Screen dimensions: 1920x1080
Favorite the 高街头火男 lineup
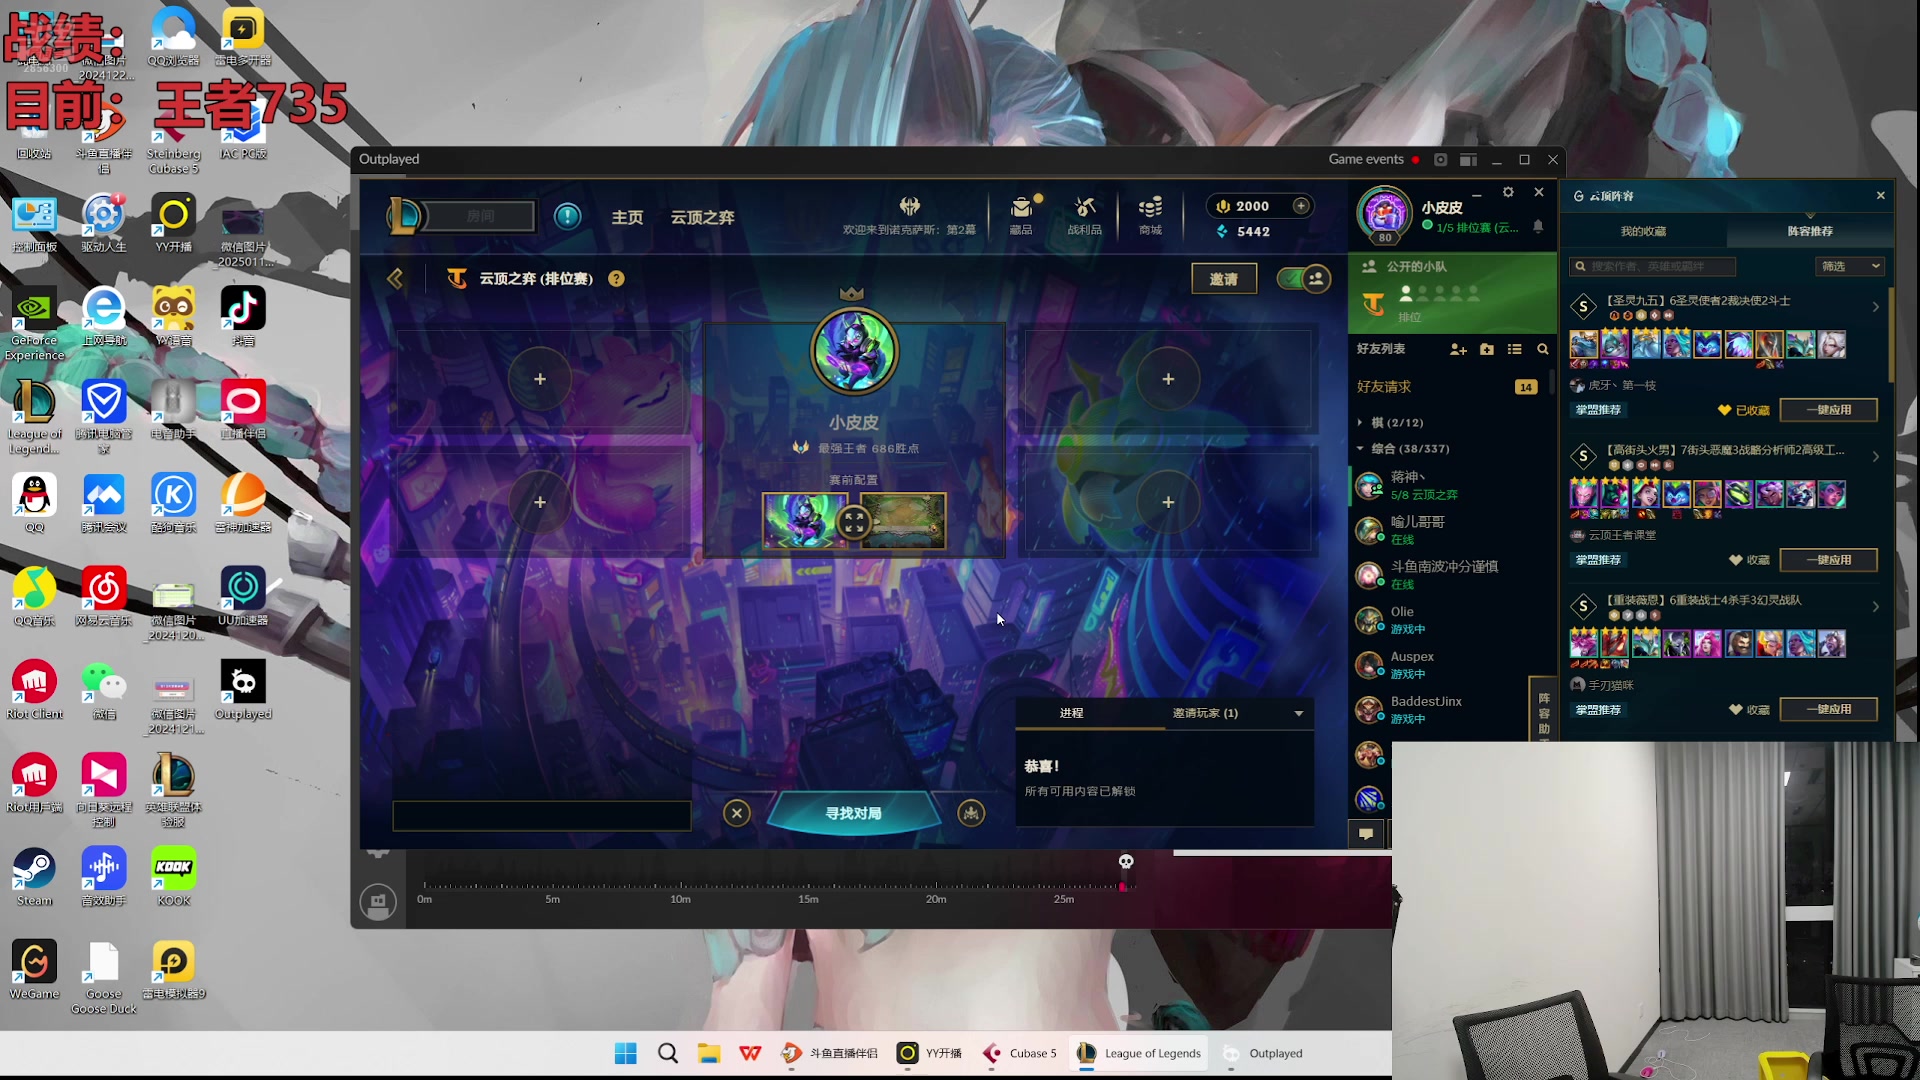1735,560
